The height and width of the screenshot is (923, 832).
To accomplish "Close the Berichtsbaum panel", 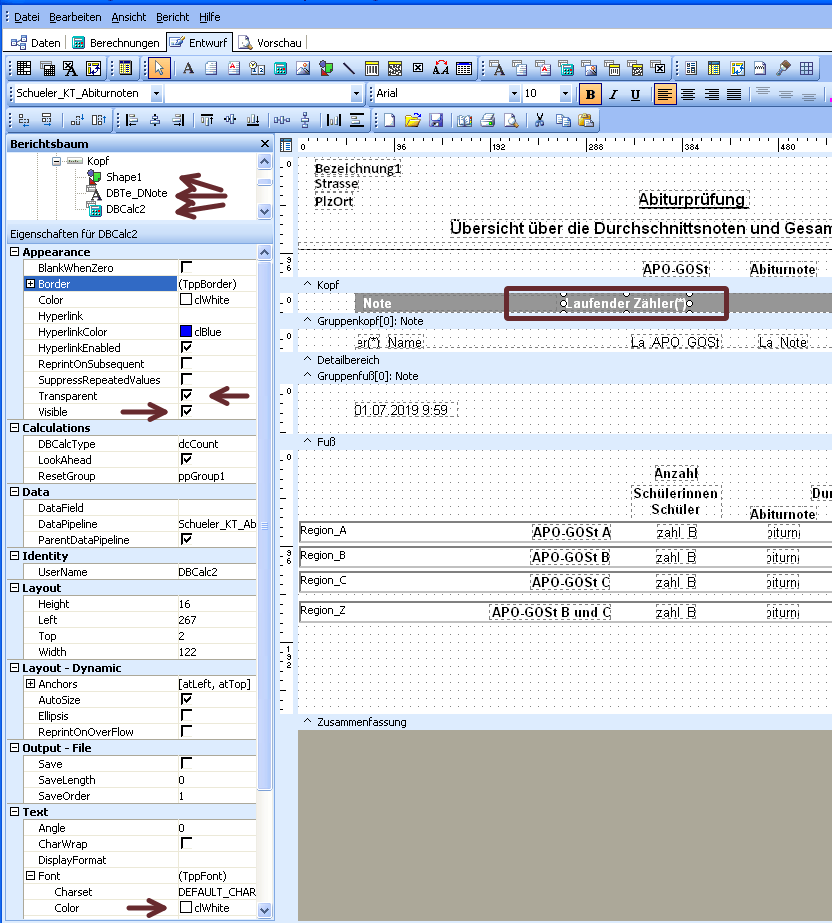I will pos(265,144).
